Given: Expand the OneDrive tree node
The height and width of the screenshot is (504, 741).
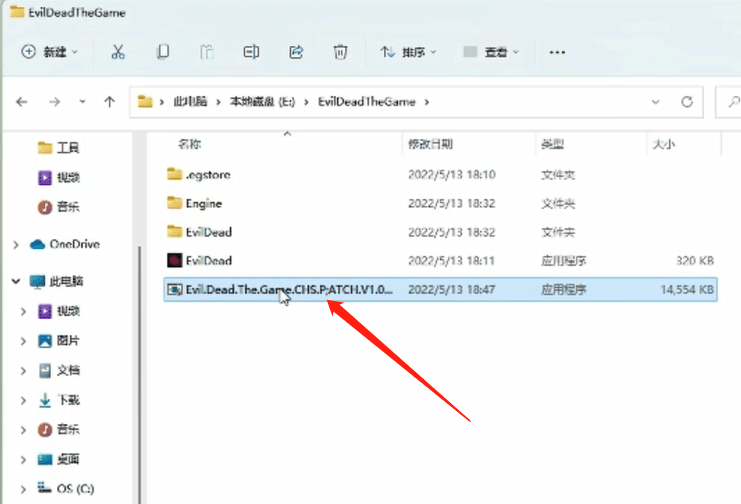Looking at the screenshot, I should [16, 244].
